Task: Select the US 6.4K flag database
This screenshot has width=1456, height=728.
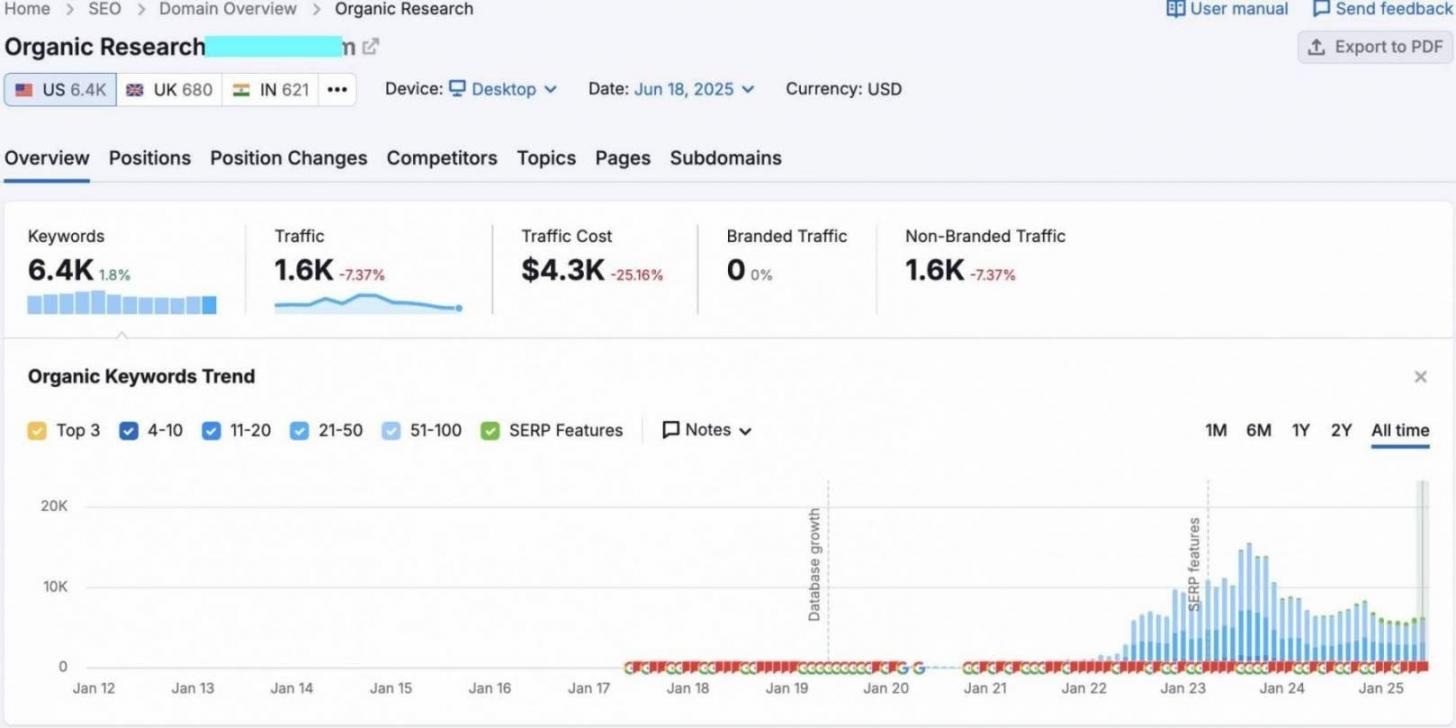Action: point(60,89)
